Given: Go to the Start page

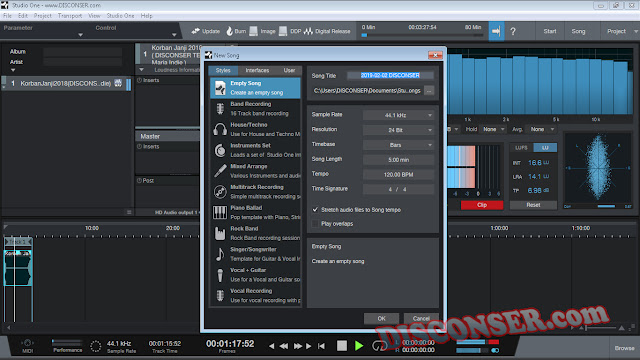Looking at the screenshot, I should [549, 31].
